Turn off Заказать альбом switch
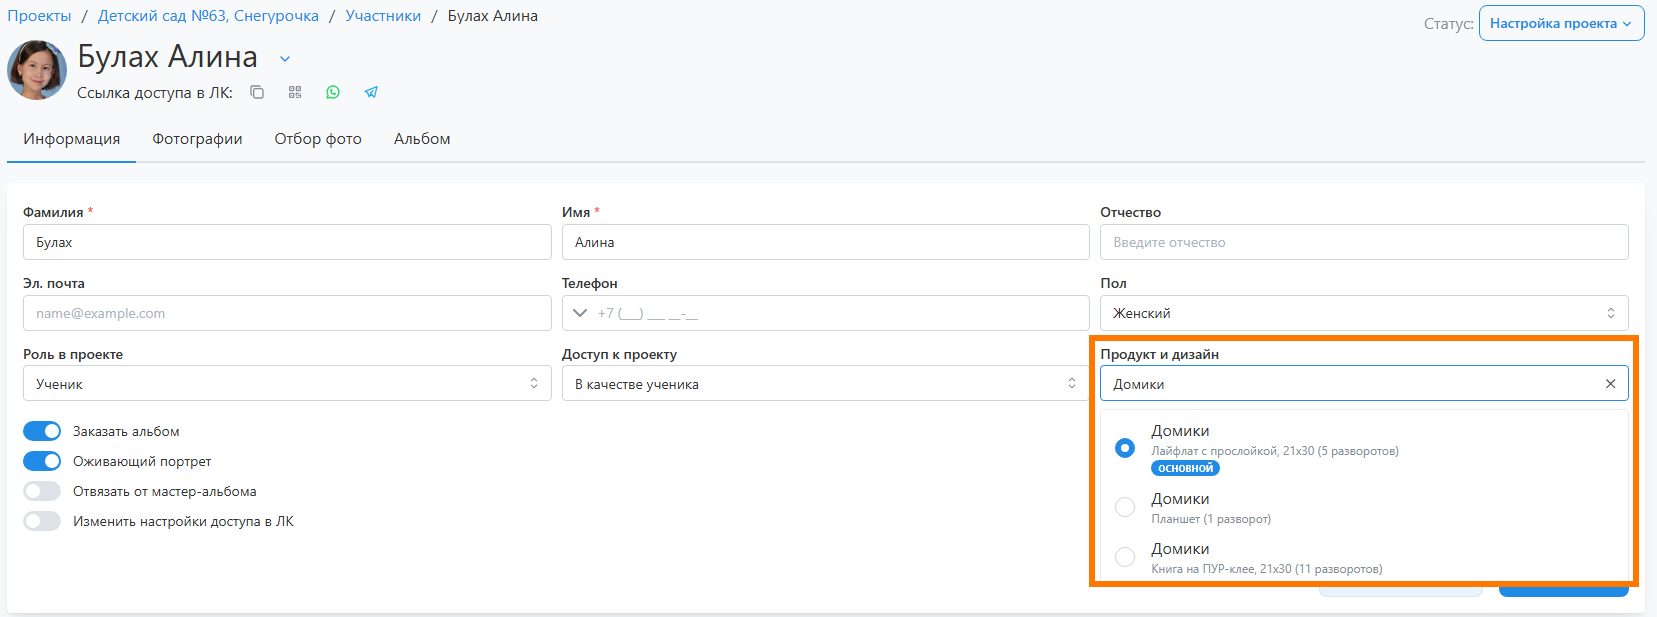 point(42,431)
